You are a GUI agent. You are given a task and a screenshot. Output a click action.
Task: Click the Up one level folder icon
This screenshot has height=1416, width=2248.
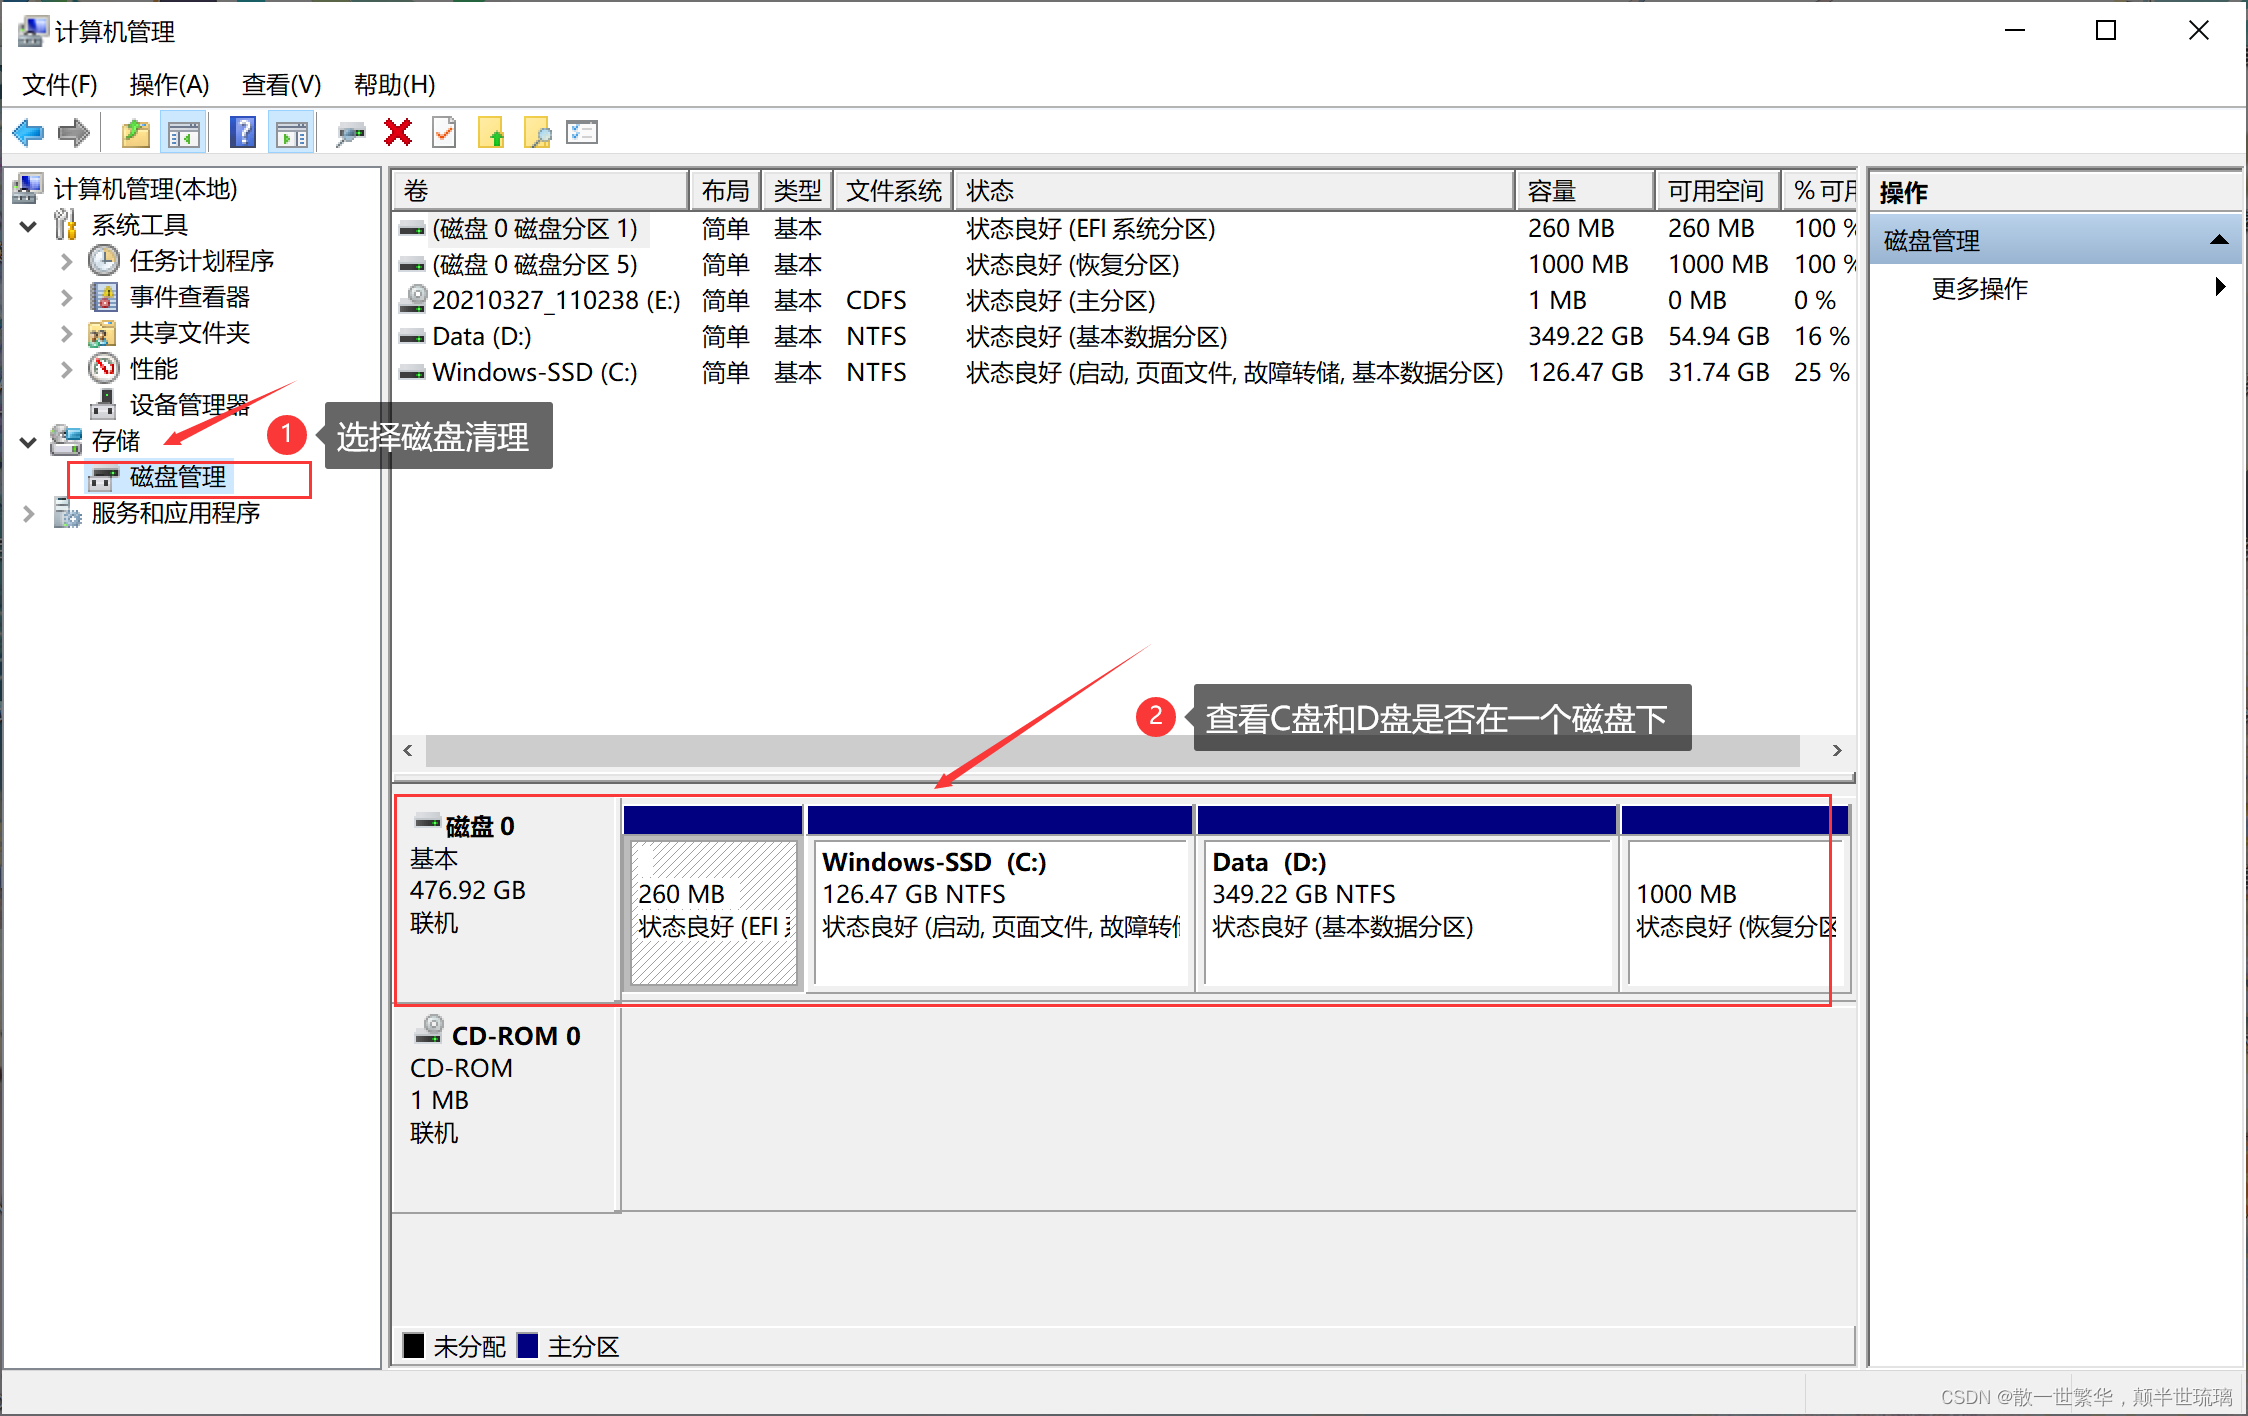point(136,132)
